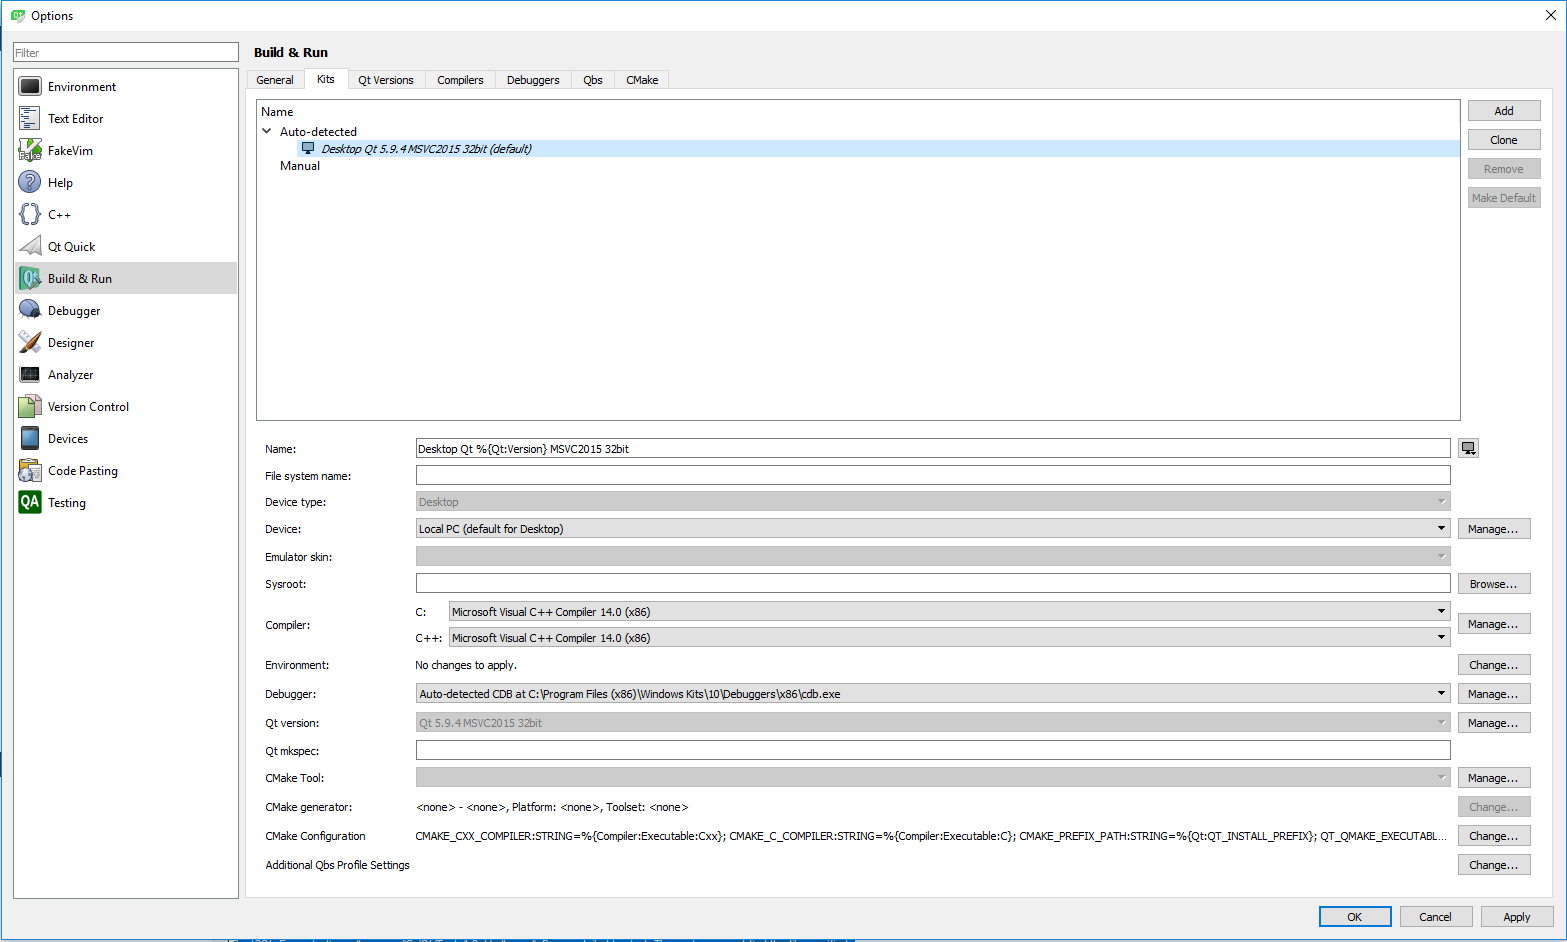Open the CMake Tool dropdown
The image size is (1567, 942).
coord(933,778)
